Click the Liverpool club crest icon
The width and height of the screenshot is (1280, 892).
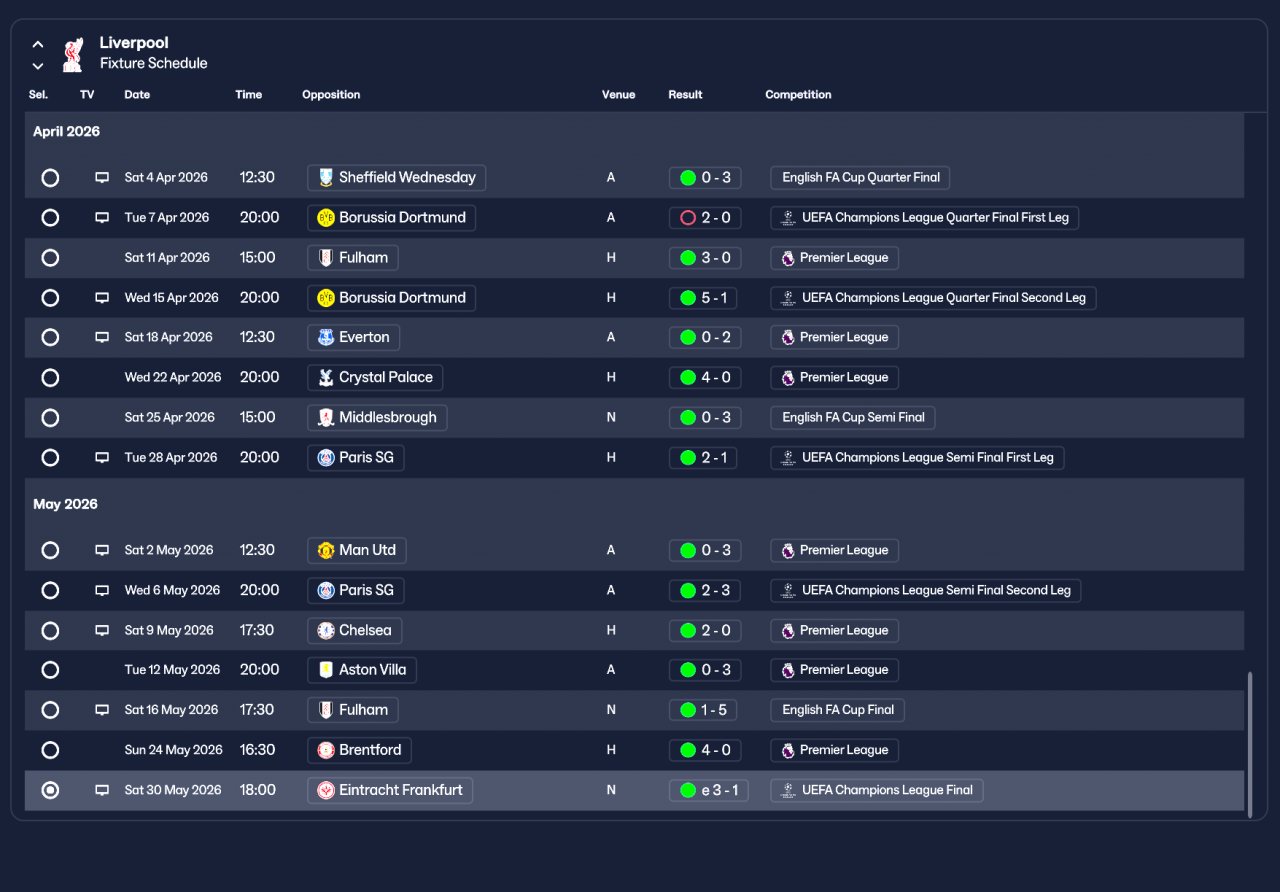(73, 54)
